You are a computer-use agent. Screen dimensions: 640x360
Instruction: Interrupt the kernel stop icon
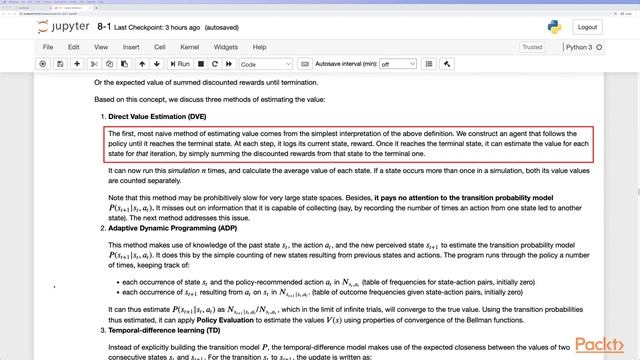[x=201, y=64]
